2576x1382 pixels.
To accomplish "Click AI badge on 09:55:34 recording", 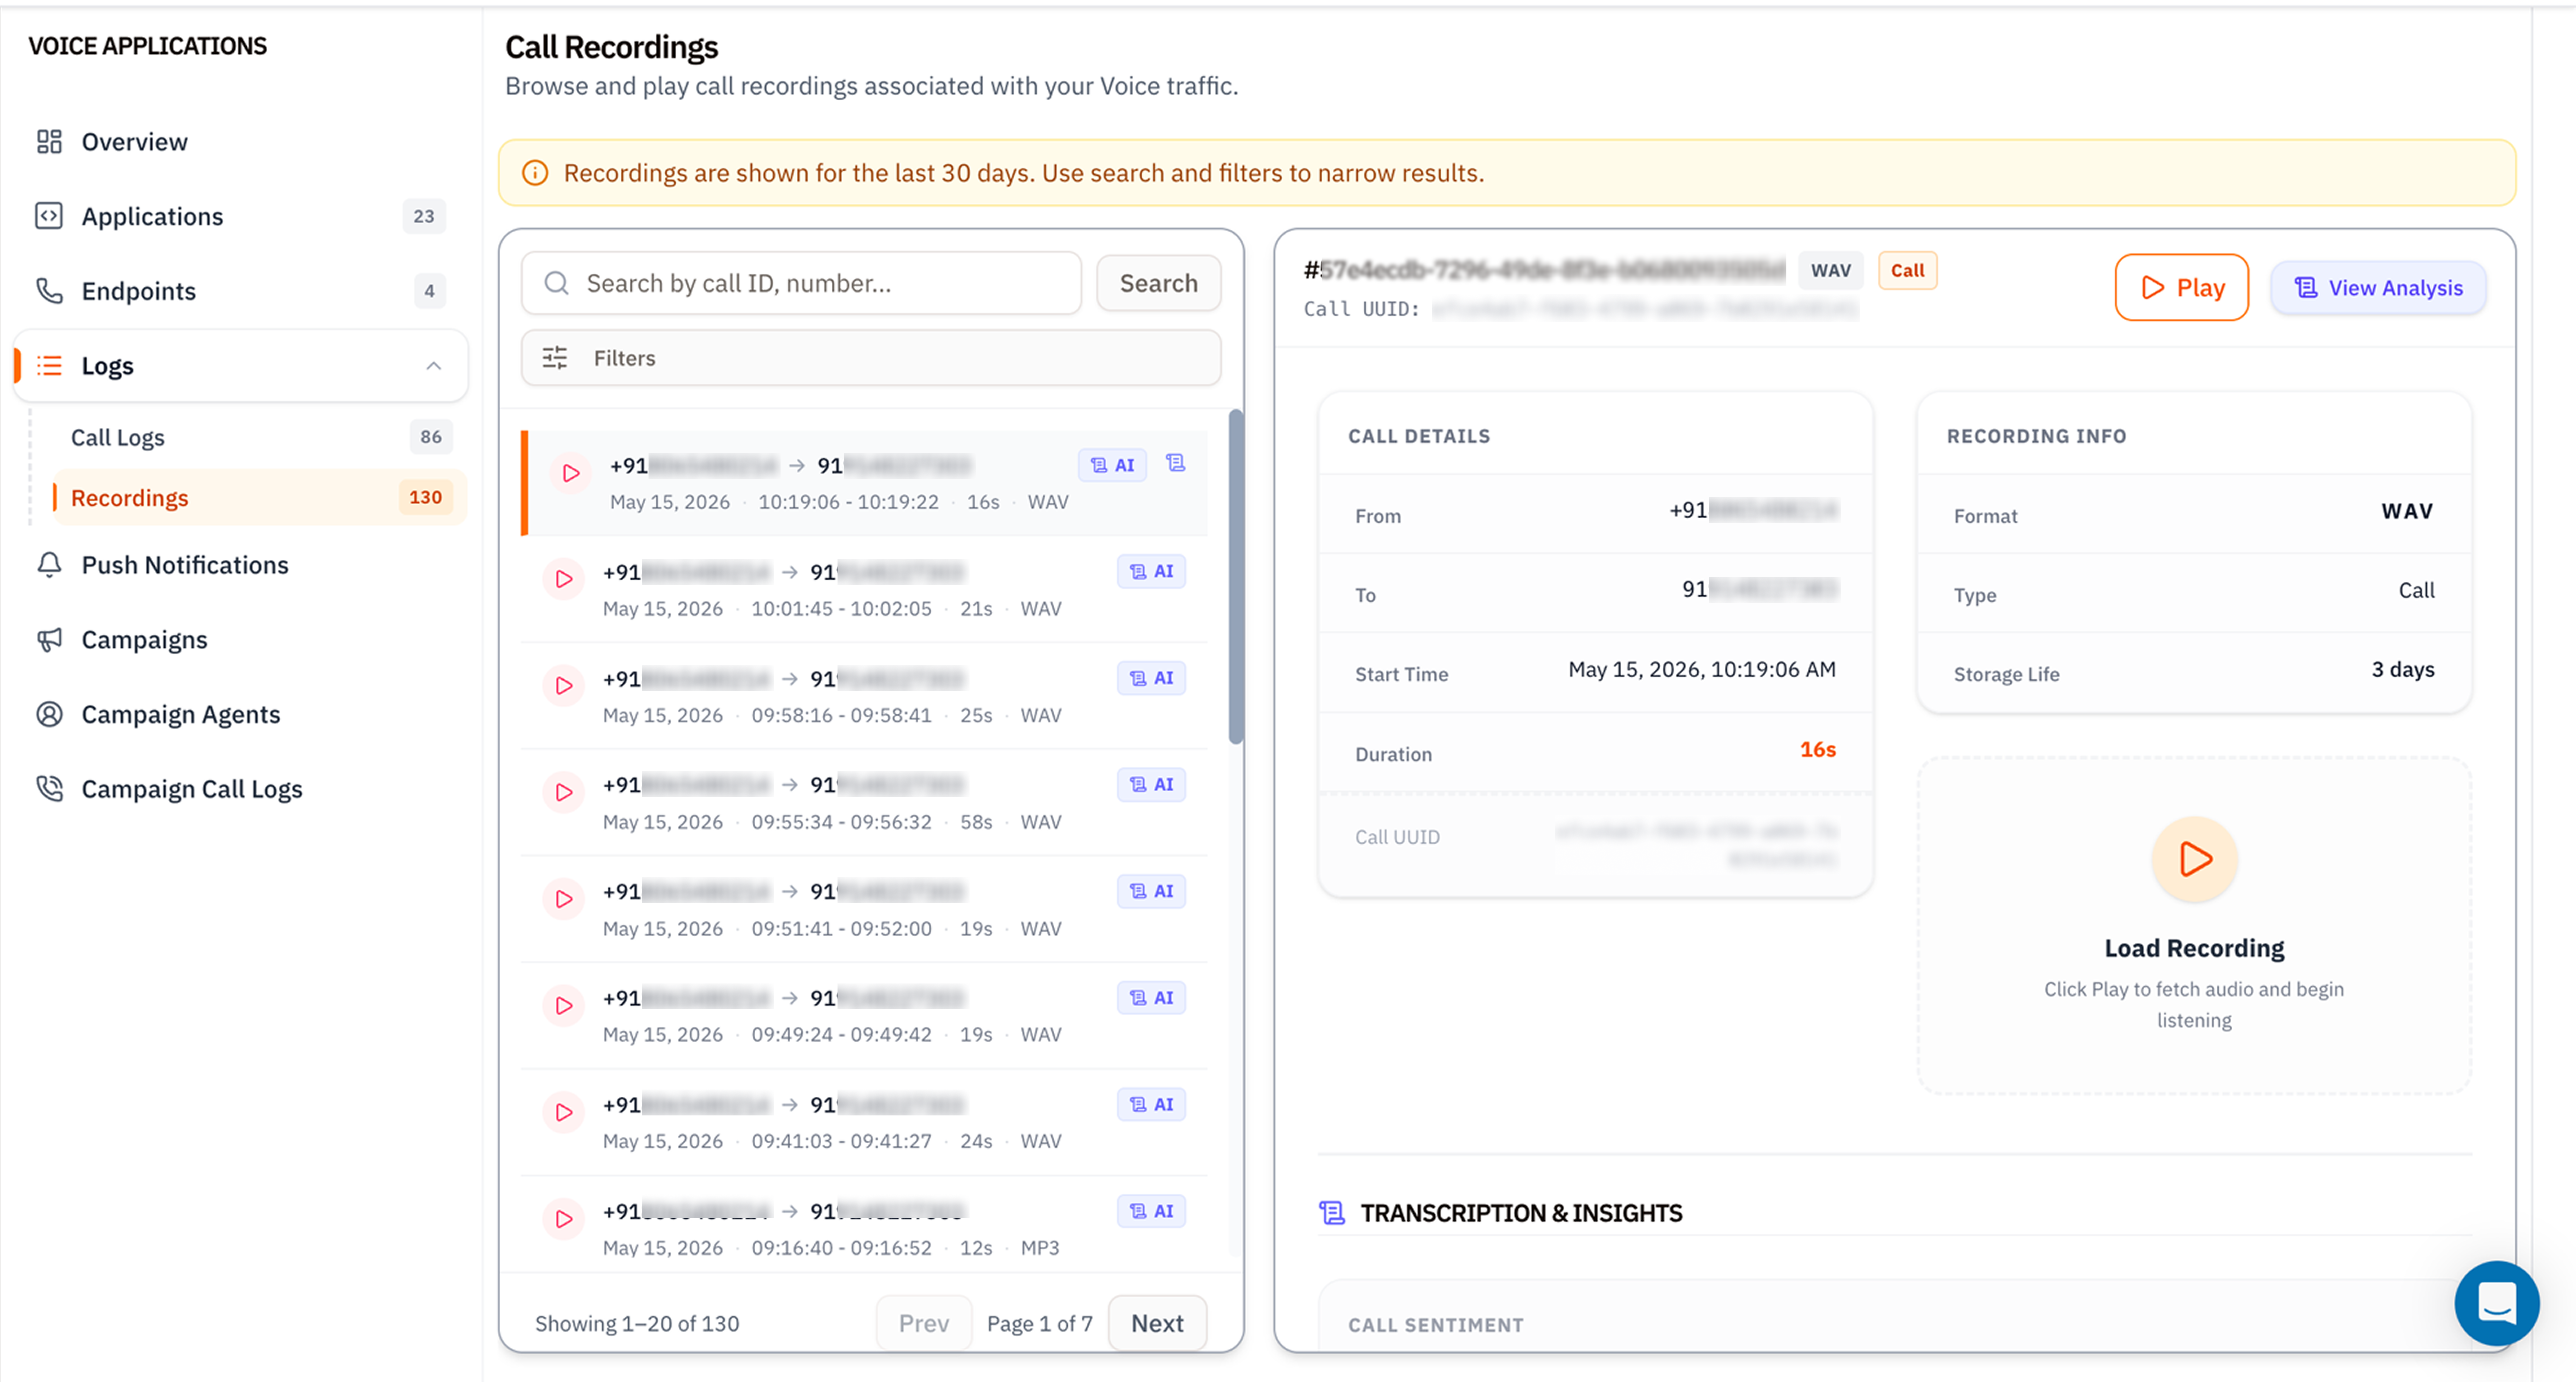I will click(x=1151, y=785).
